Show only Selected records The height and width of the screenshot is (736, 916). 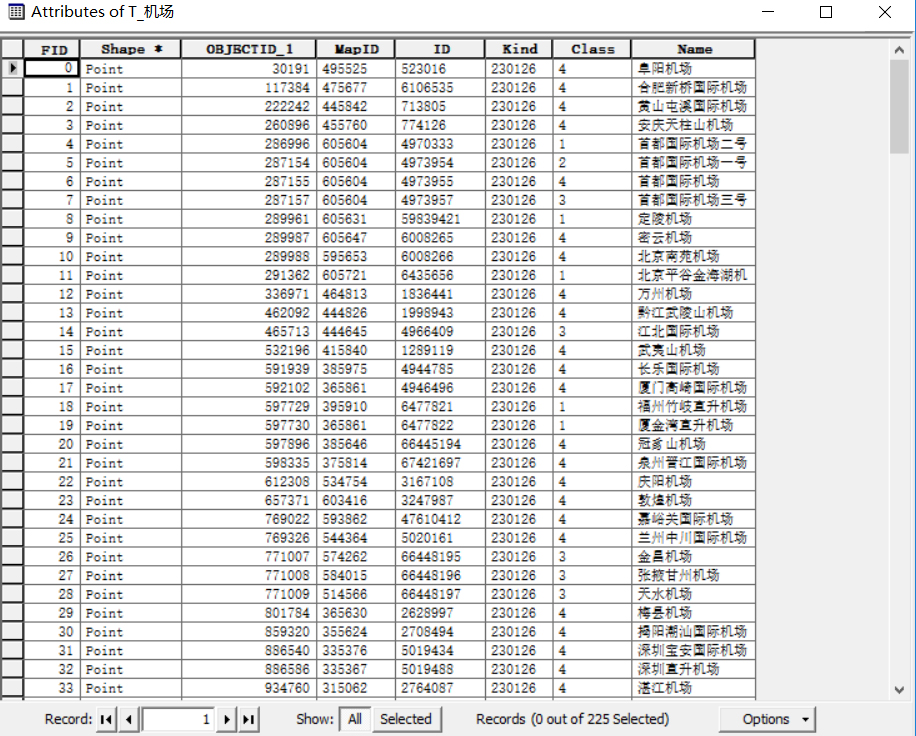pyautogui.click(x=406, y=719)
